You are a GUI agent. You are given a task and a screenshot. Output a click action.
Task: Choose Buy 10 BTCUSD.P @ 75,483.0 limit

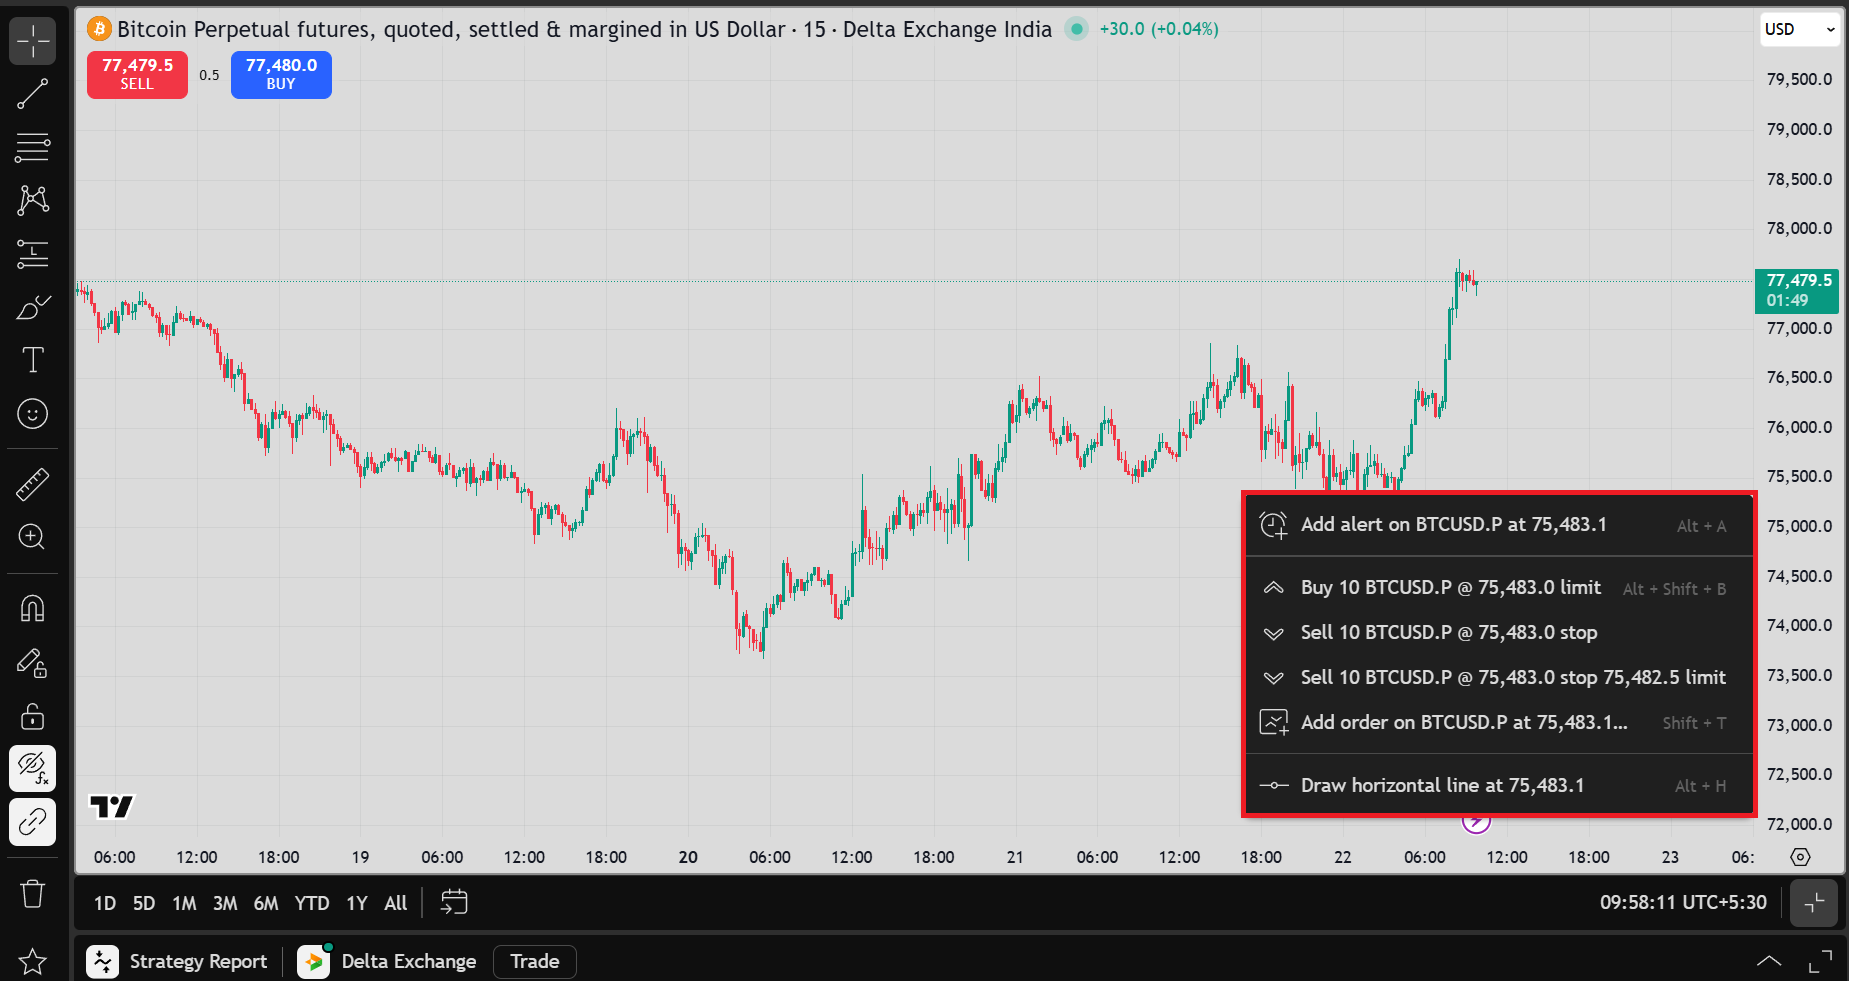[1499, 588]
